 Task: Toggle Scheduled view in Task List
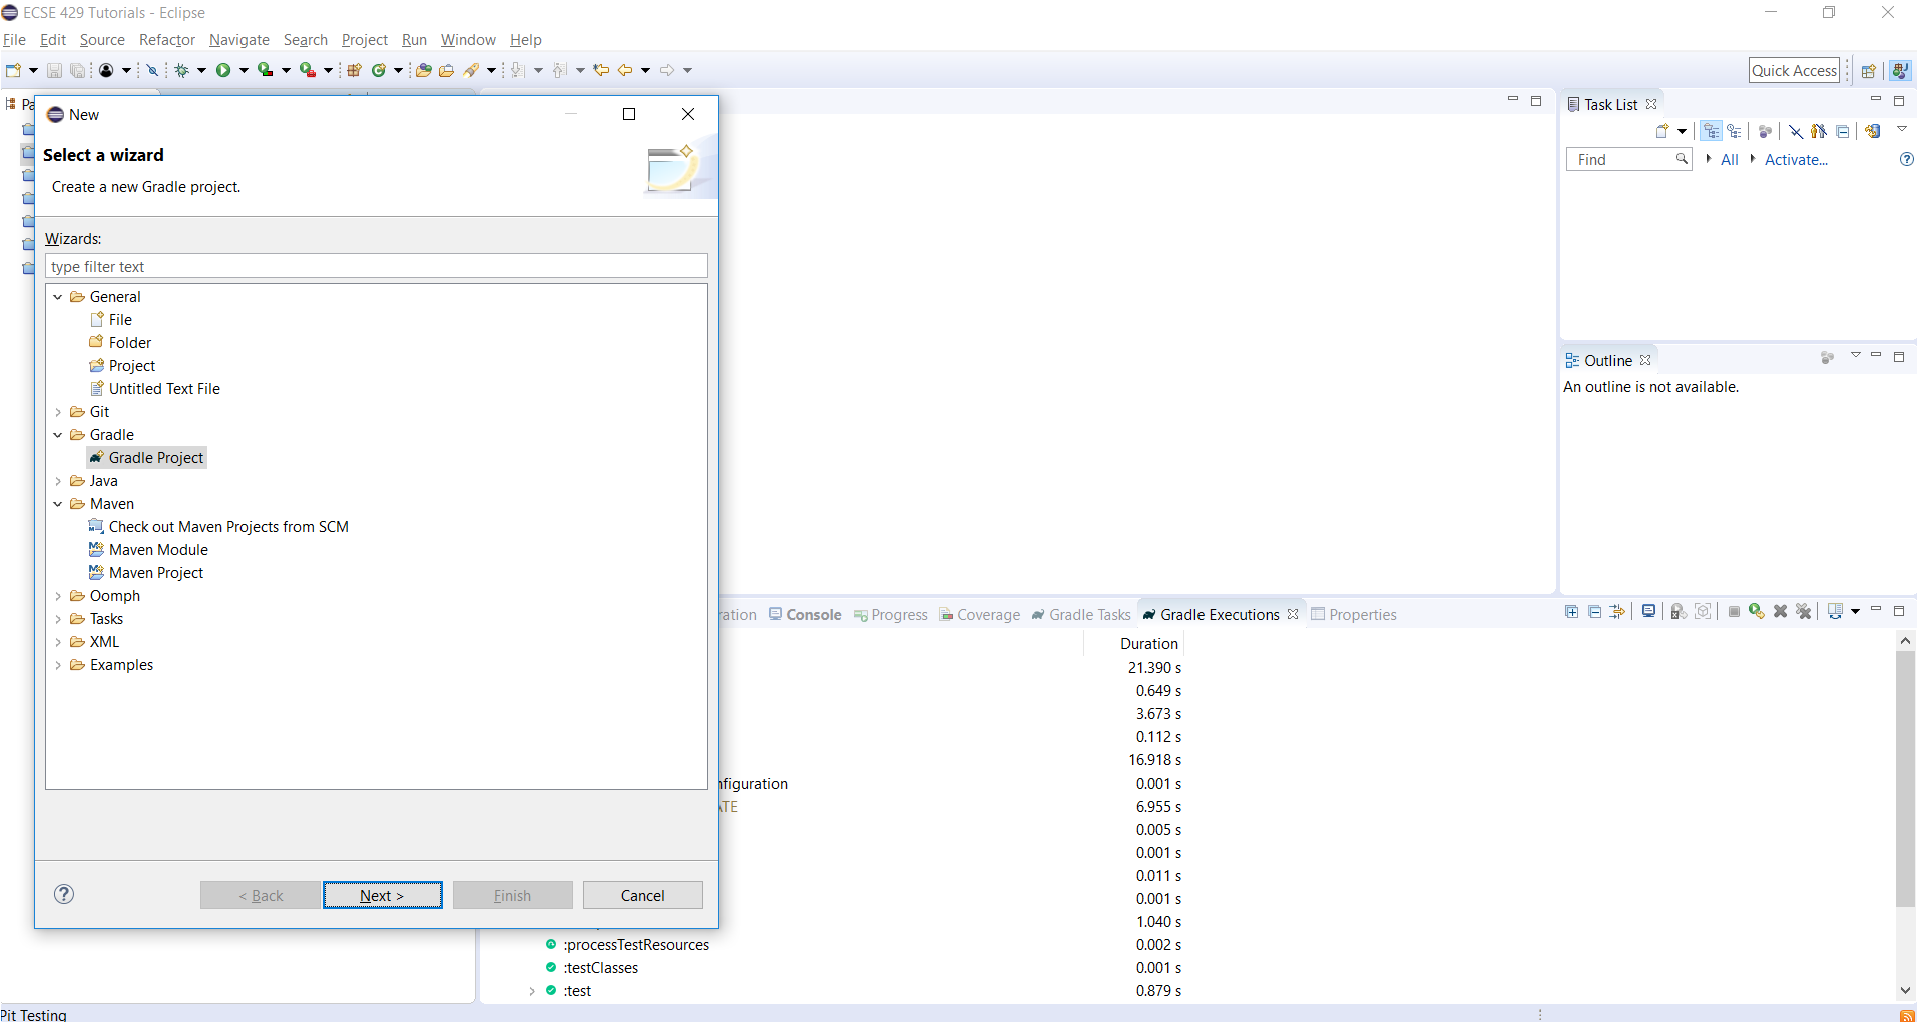pyautogui.click(x=1735, y=131)
